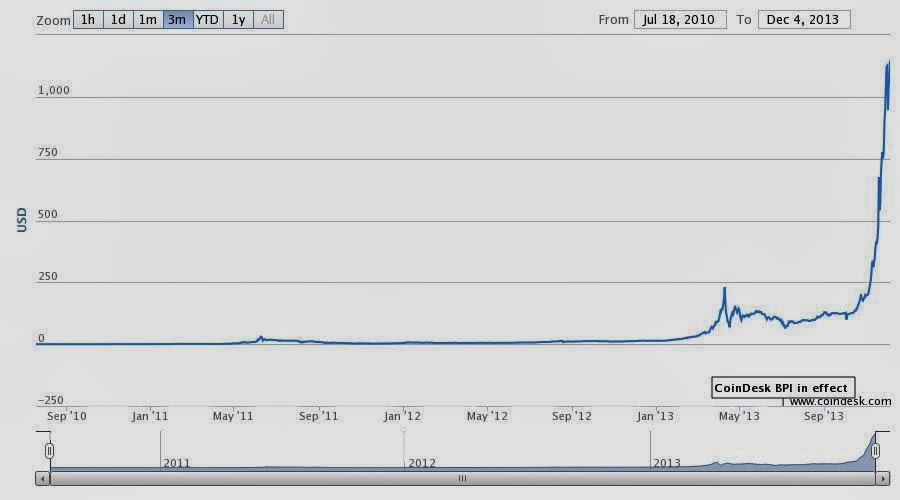Click the USD axis title
900x500 pixels.
point(22,220)
